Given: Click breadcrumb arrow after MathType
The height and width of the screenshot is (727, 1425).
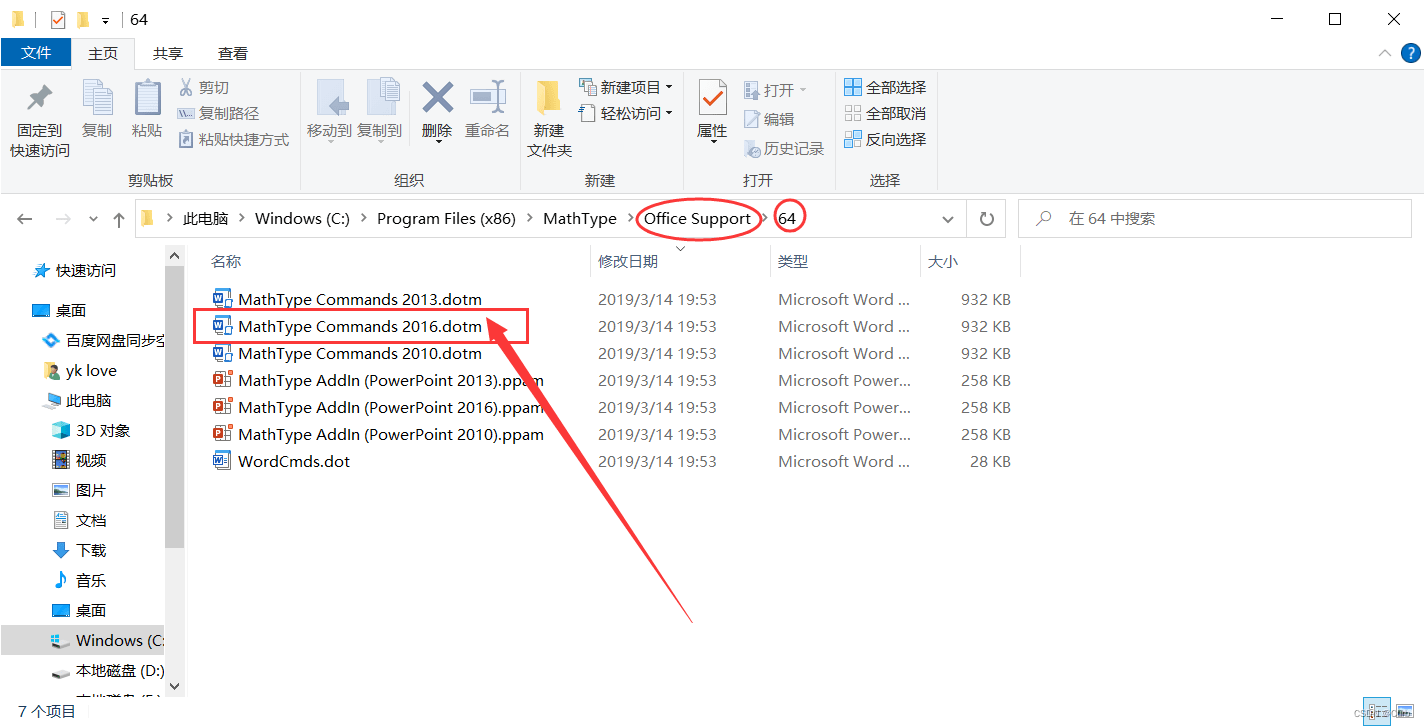Looking at the screenshot, I should click(x=630, y=219).
